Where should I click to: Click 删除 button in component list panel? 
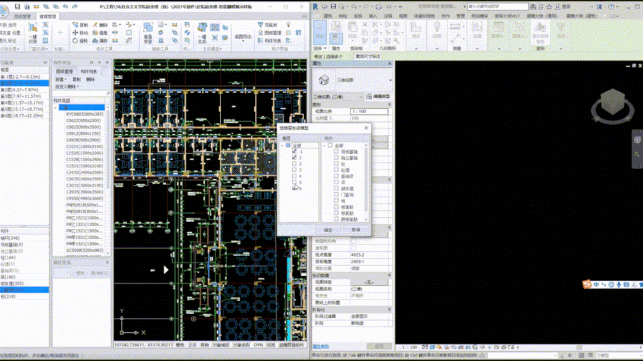(x=90, y=79)
